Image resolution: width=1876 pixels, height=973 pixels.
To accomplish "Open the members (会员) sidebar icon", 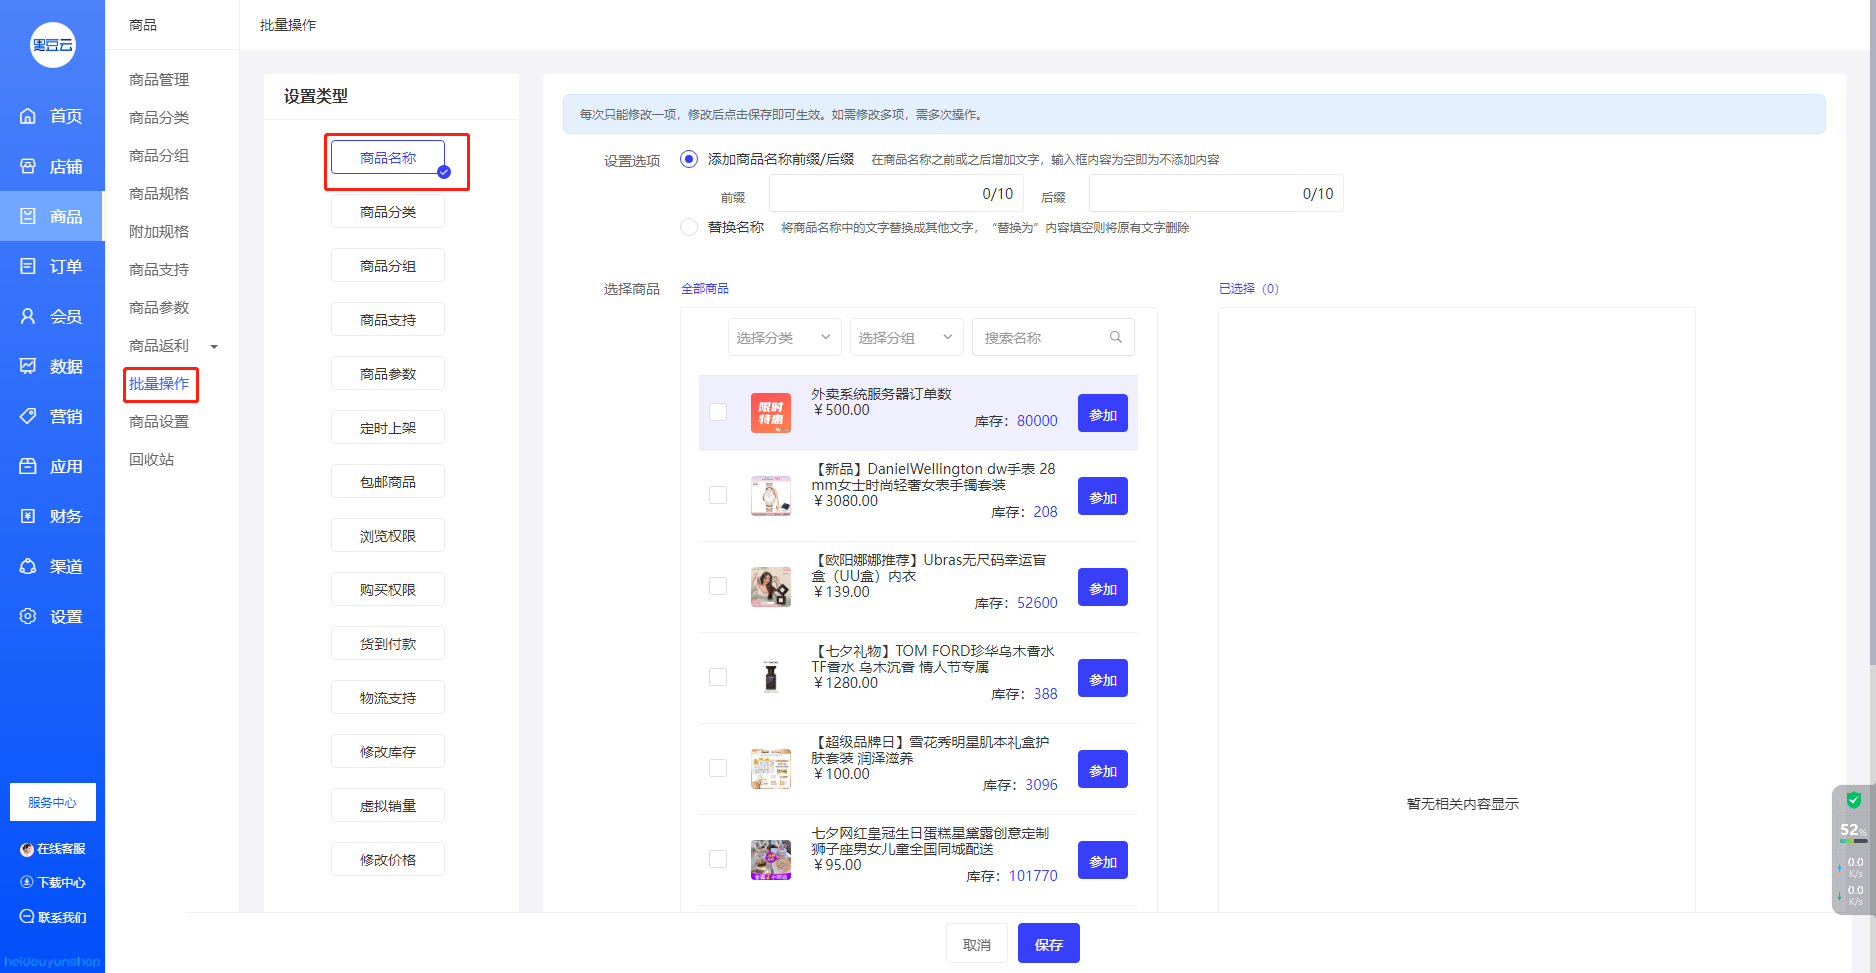I will coord(28,316).
